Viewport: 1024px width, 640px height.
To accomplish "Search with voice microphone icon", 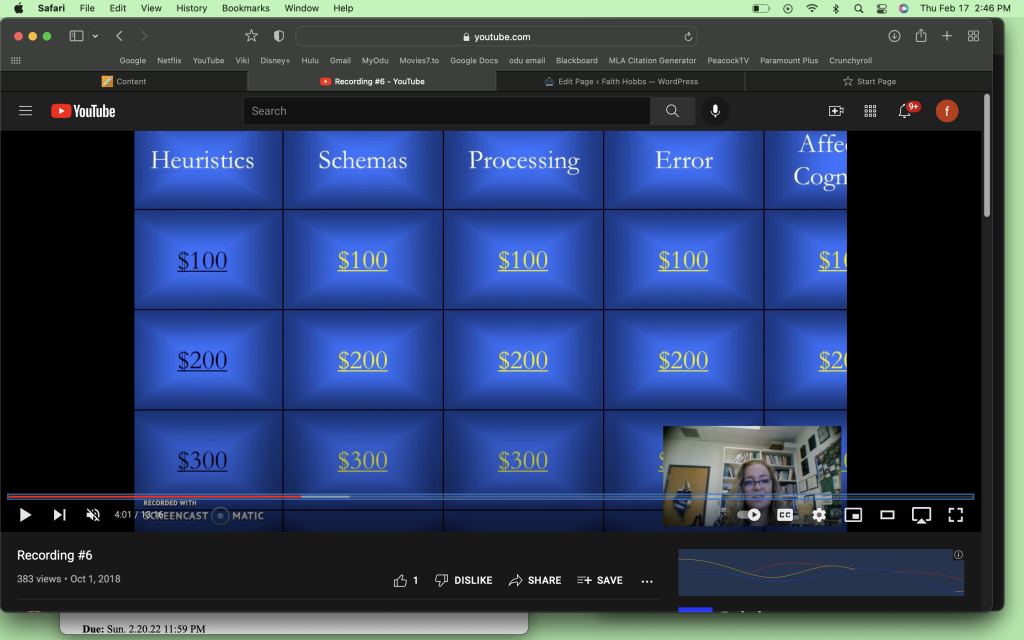I will [x=715, y=111].
